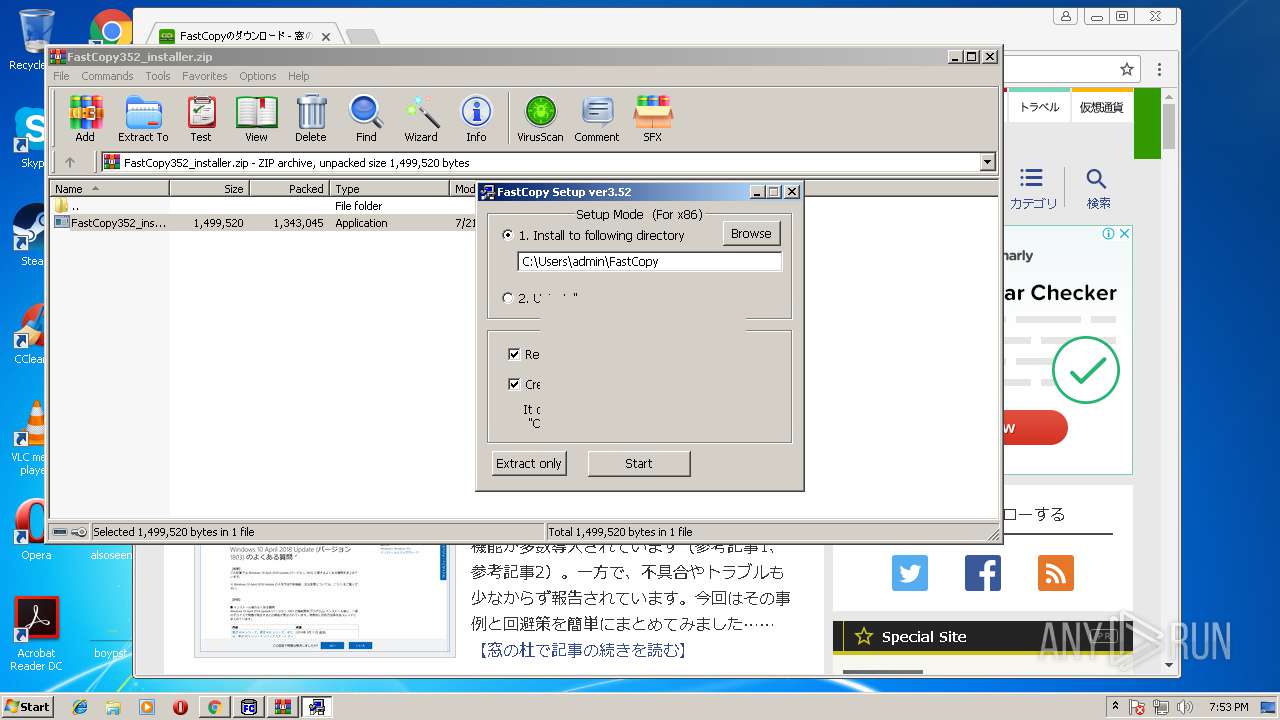Image resolution: width=1280 pixels, height=720 pixels.
Task: Open RSS feed icon on webpage
Action: [x=1056, y=573]
